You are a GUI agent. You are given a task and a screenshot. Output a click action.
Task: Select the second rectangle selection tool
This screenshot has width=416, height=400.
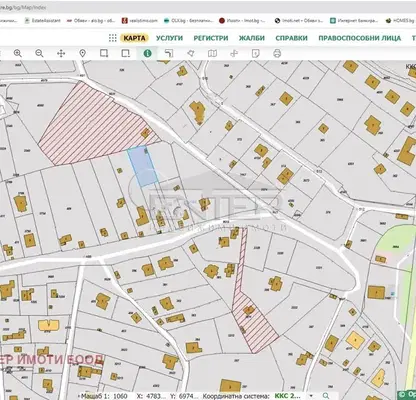coord(126,53)
